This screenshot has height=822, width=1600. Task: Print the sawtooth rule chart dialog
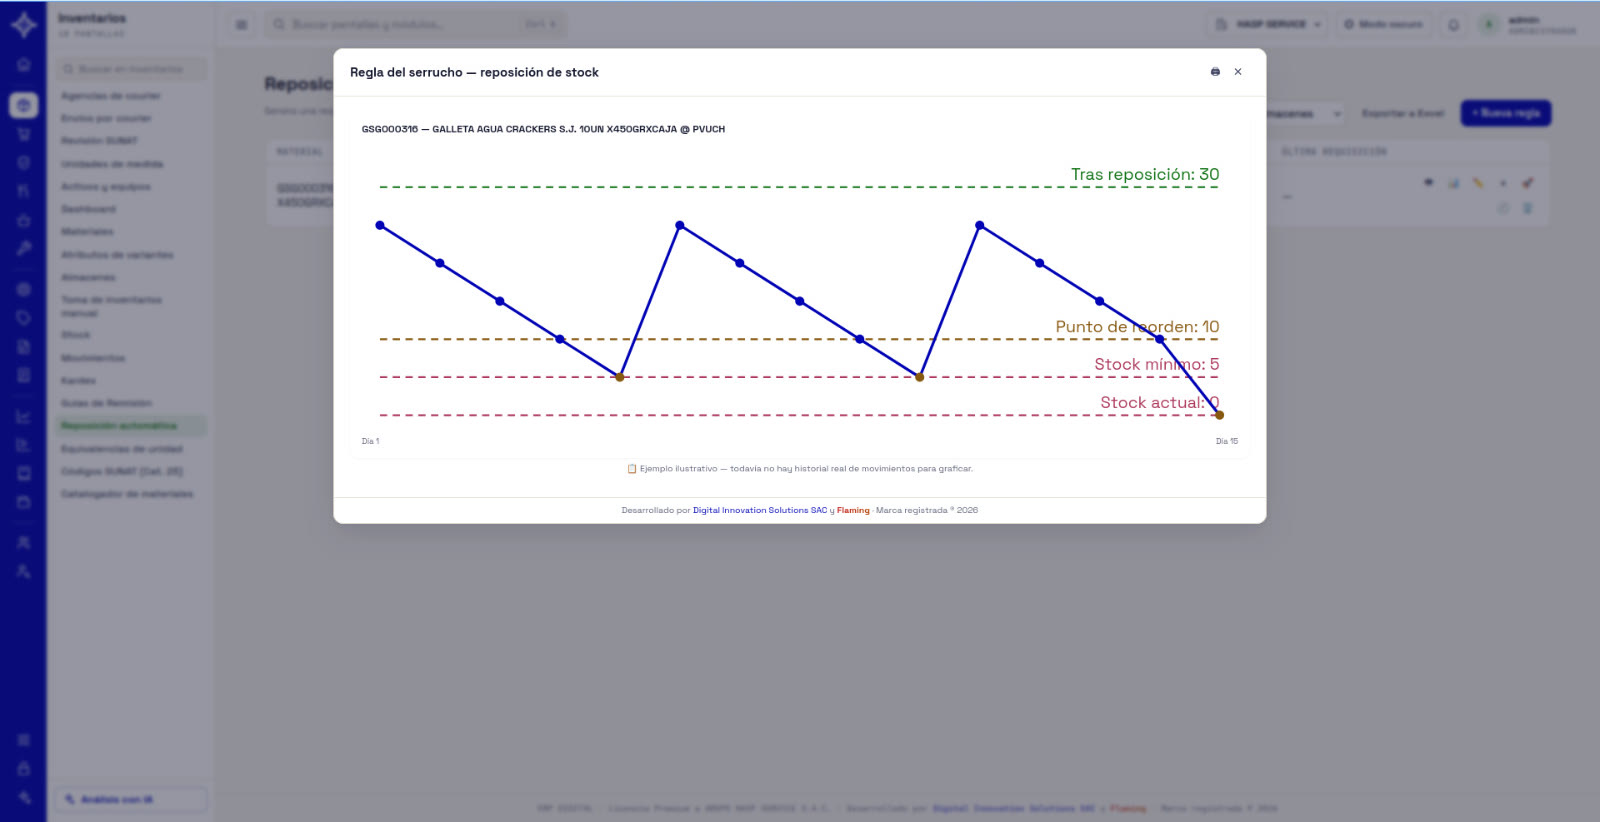point(1215,72)
